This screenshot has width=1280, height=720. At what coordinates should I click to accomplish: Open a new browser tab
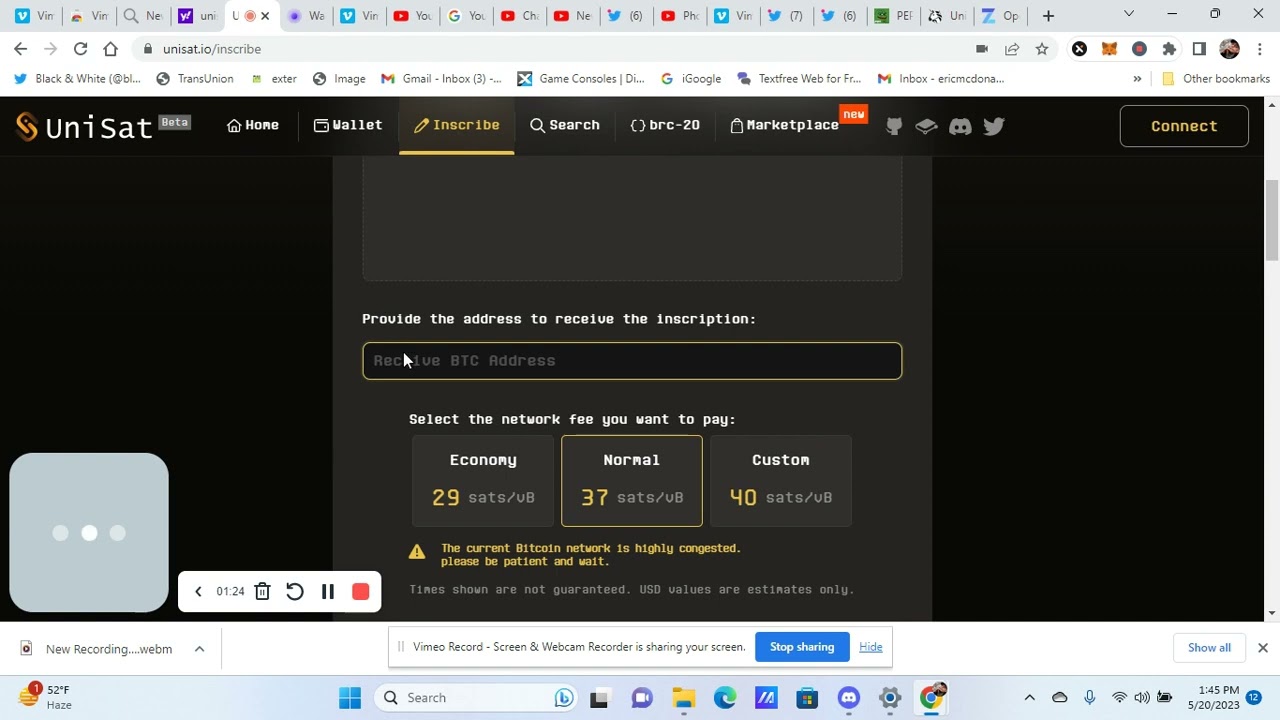coord(1048,16)
